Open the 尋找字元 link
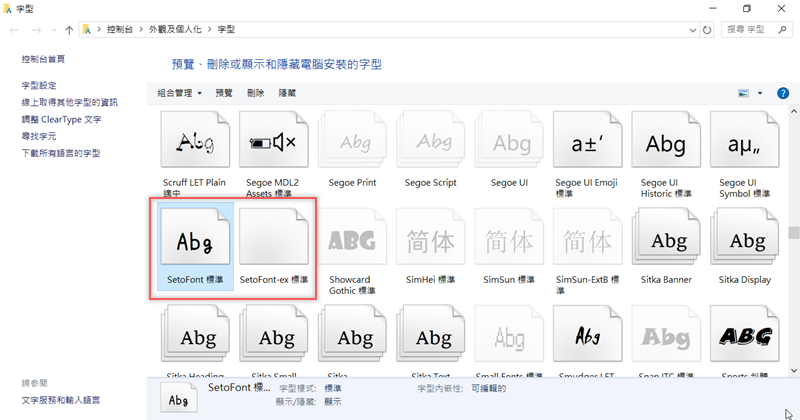Screen dimensions: 800x420 point(39,136)
